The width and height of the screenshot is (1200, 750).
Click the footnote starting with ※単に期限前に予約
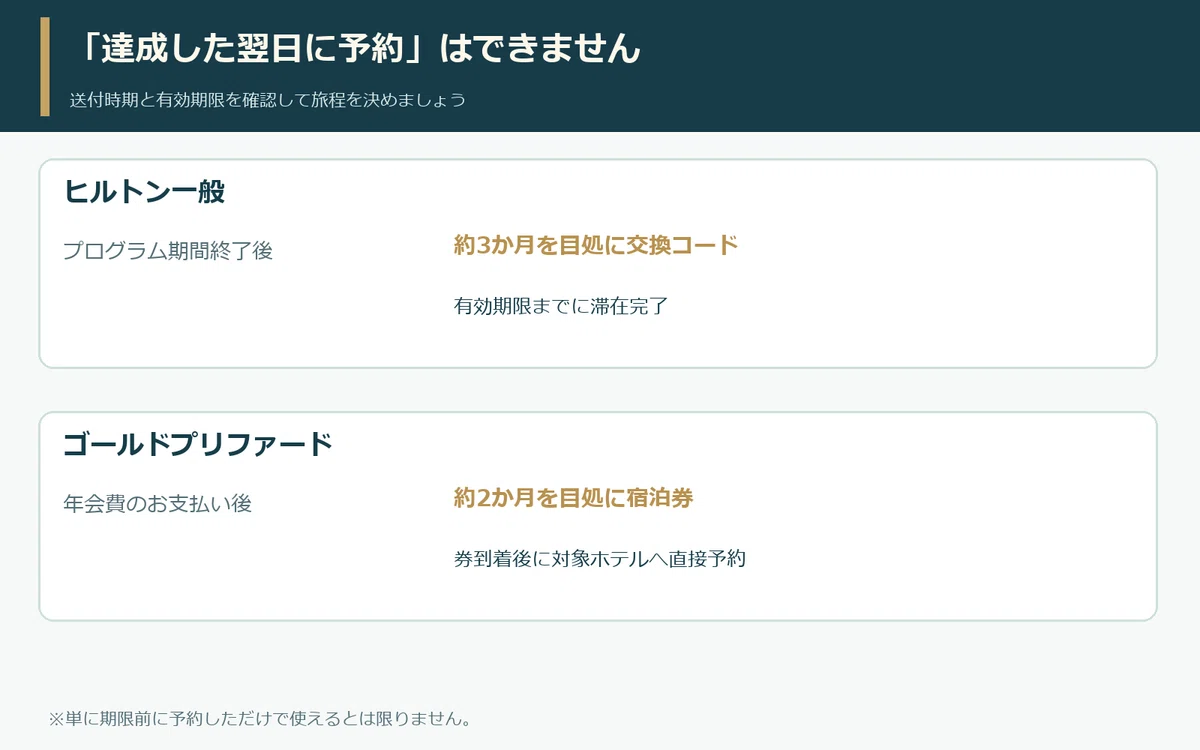(x=260, y=718)
